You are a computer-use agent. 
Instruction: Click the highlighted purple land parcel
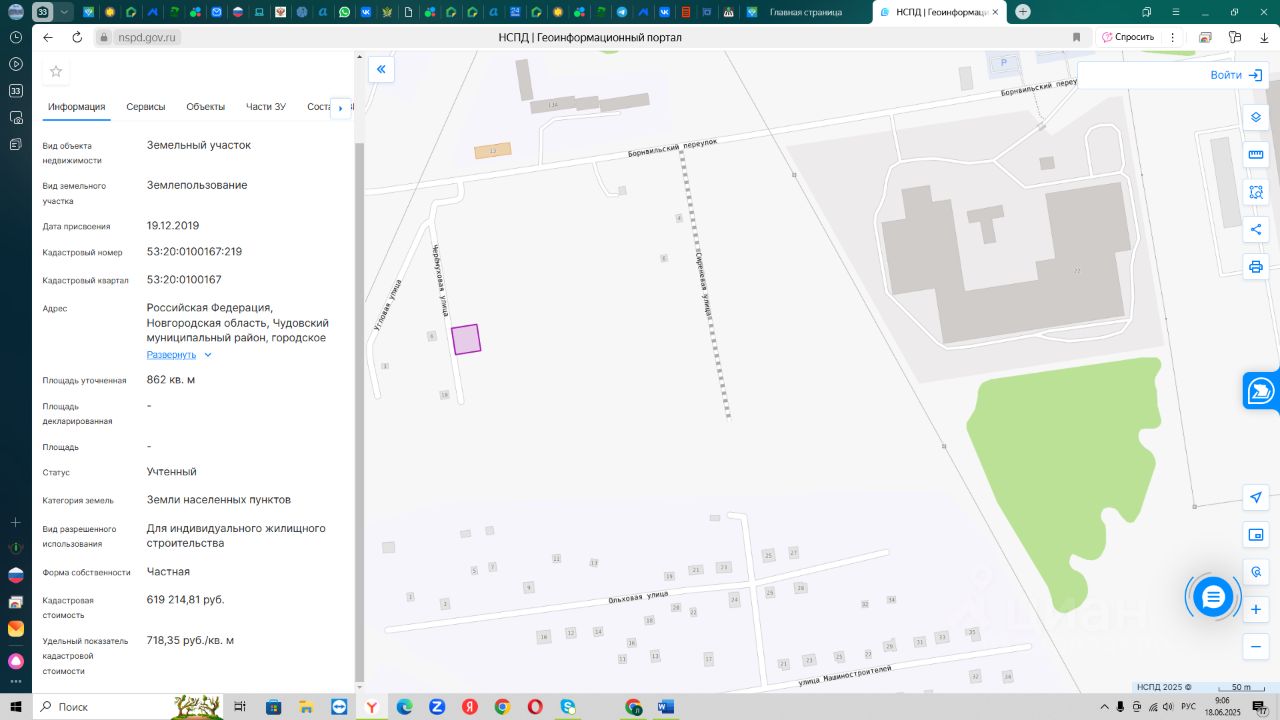[466, 340]
